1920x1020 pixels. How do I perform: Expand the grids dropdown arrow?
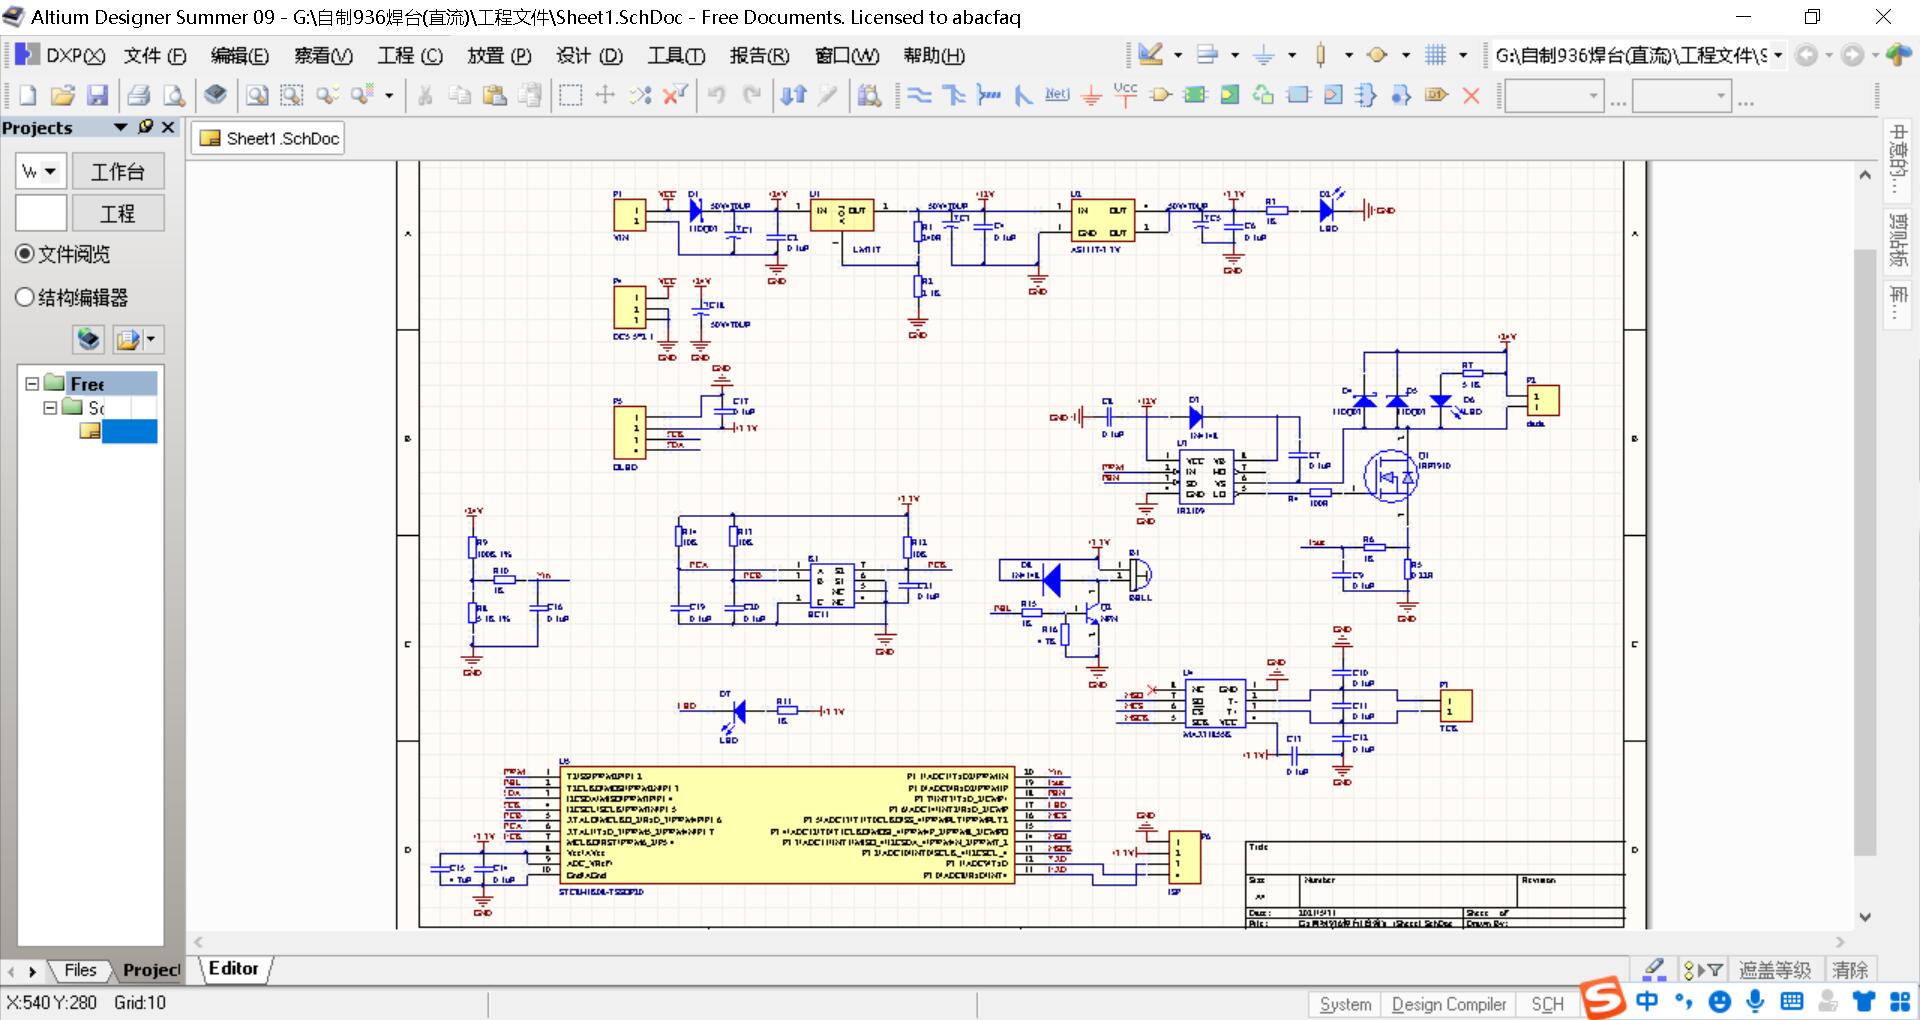[x=1463, y=55]
